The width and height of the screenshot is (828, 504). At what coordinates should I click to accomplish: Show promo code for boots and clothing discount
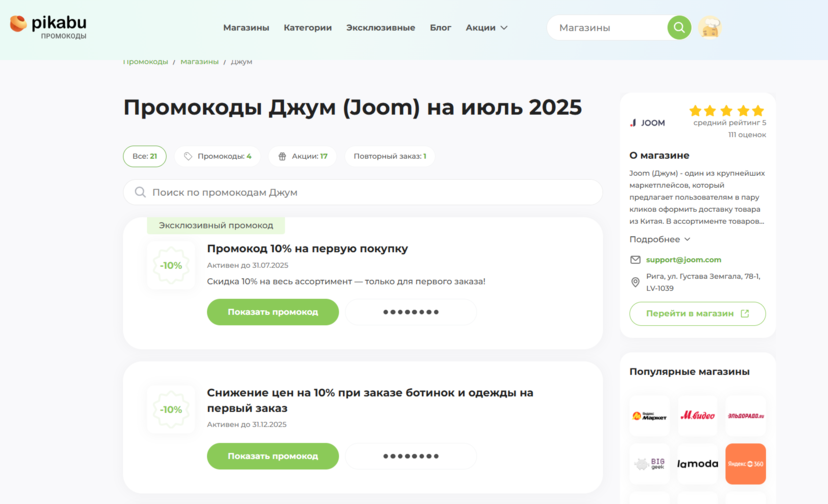tap(272, 456)
